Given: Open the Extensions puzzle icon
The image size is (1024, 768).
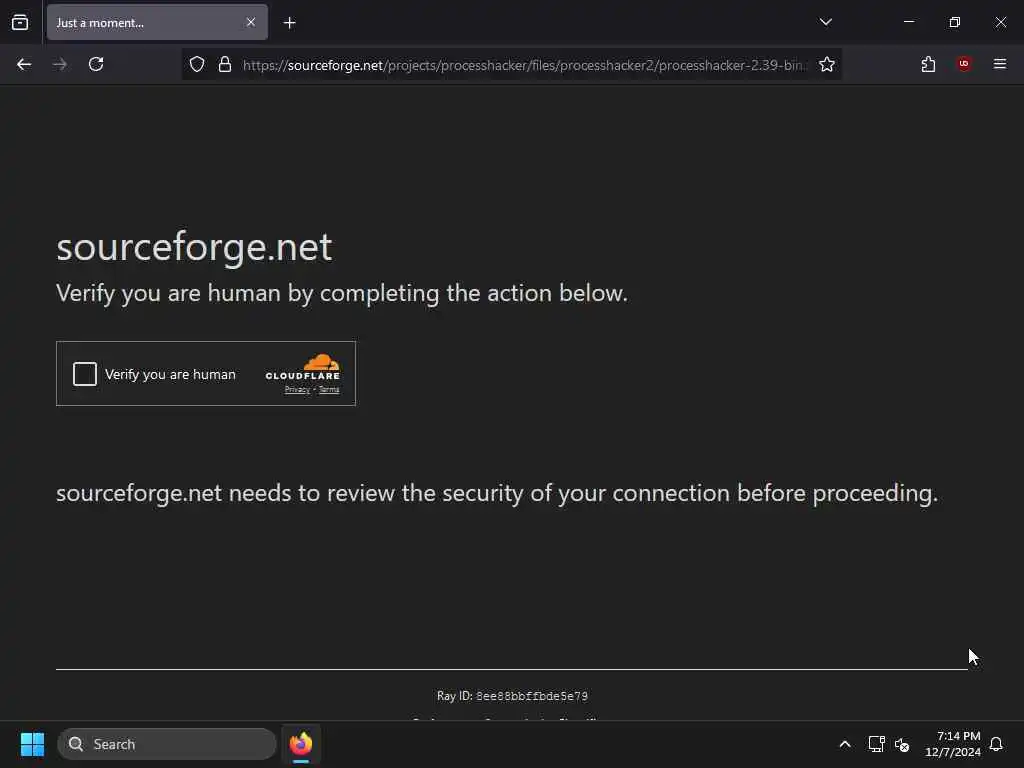Looking at the screenshot, I should click(928, 64).
